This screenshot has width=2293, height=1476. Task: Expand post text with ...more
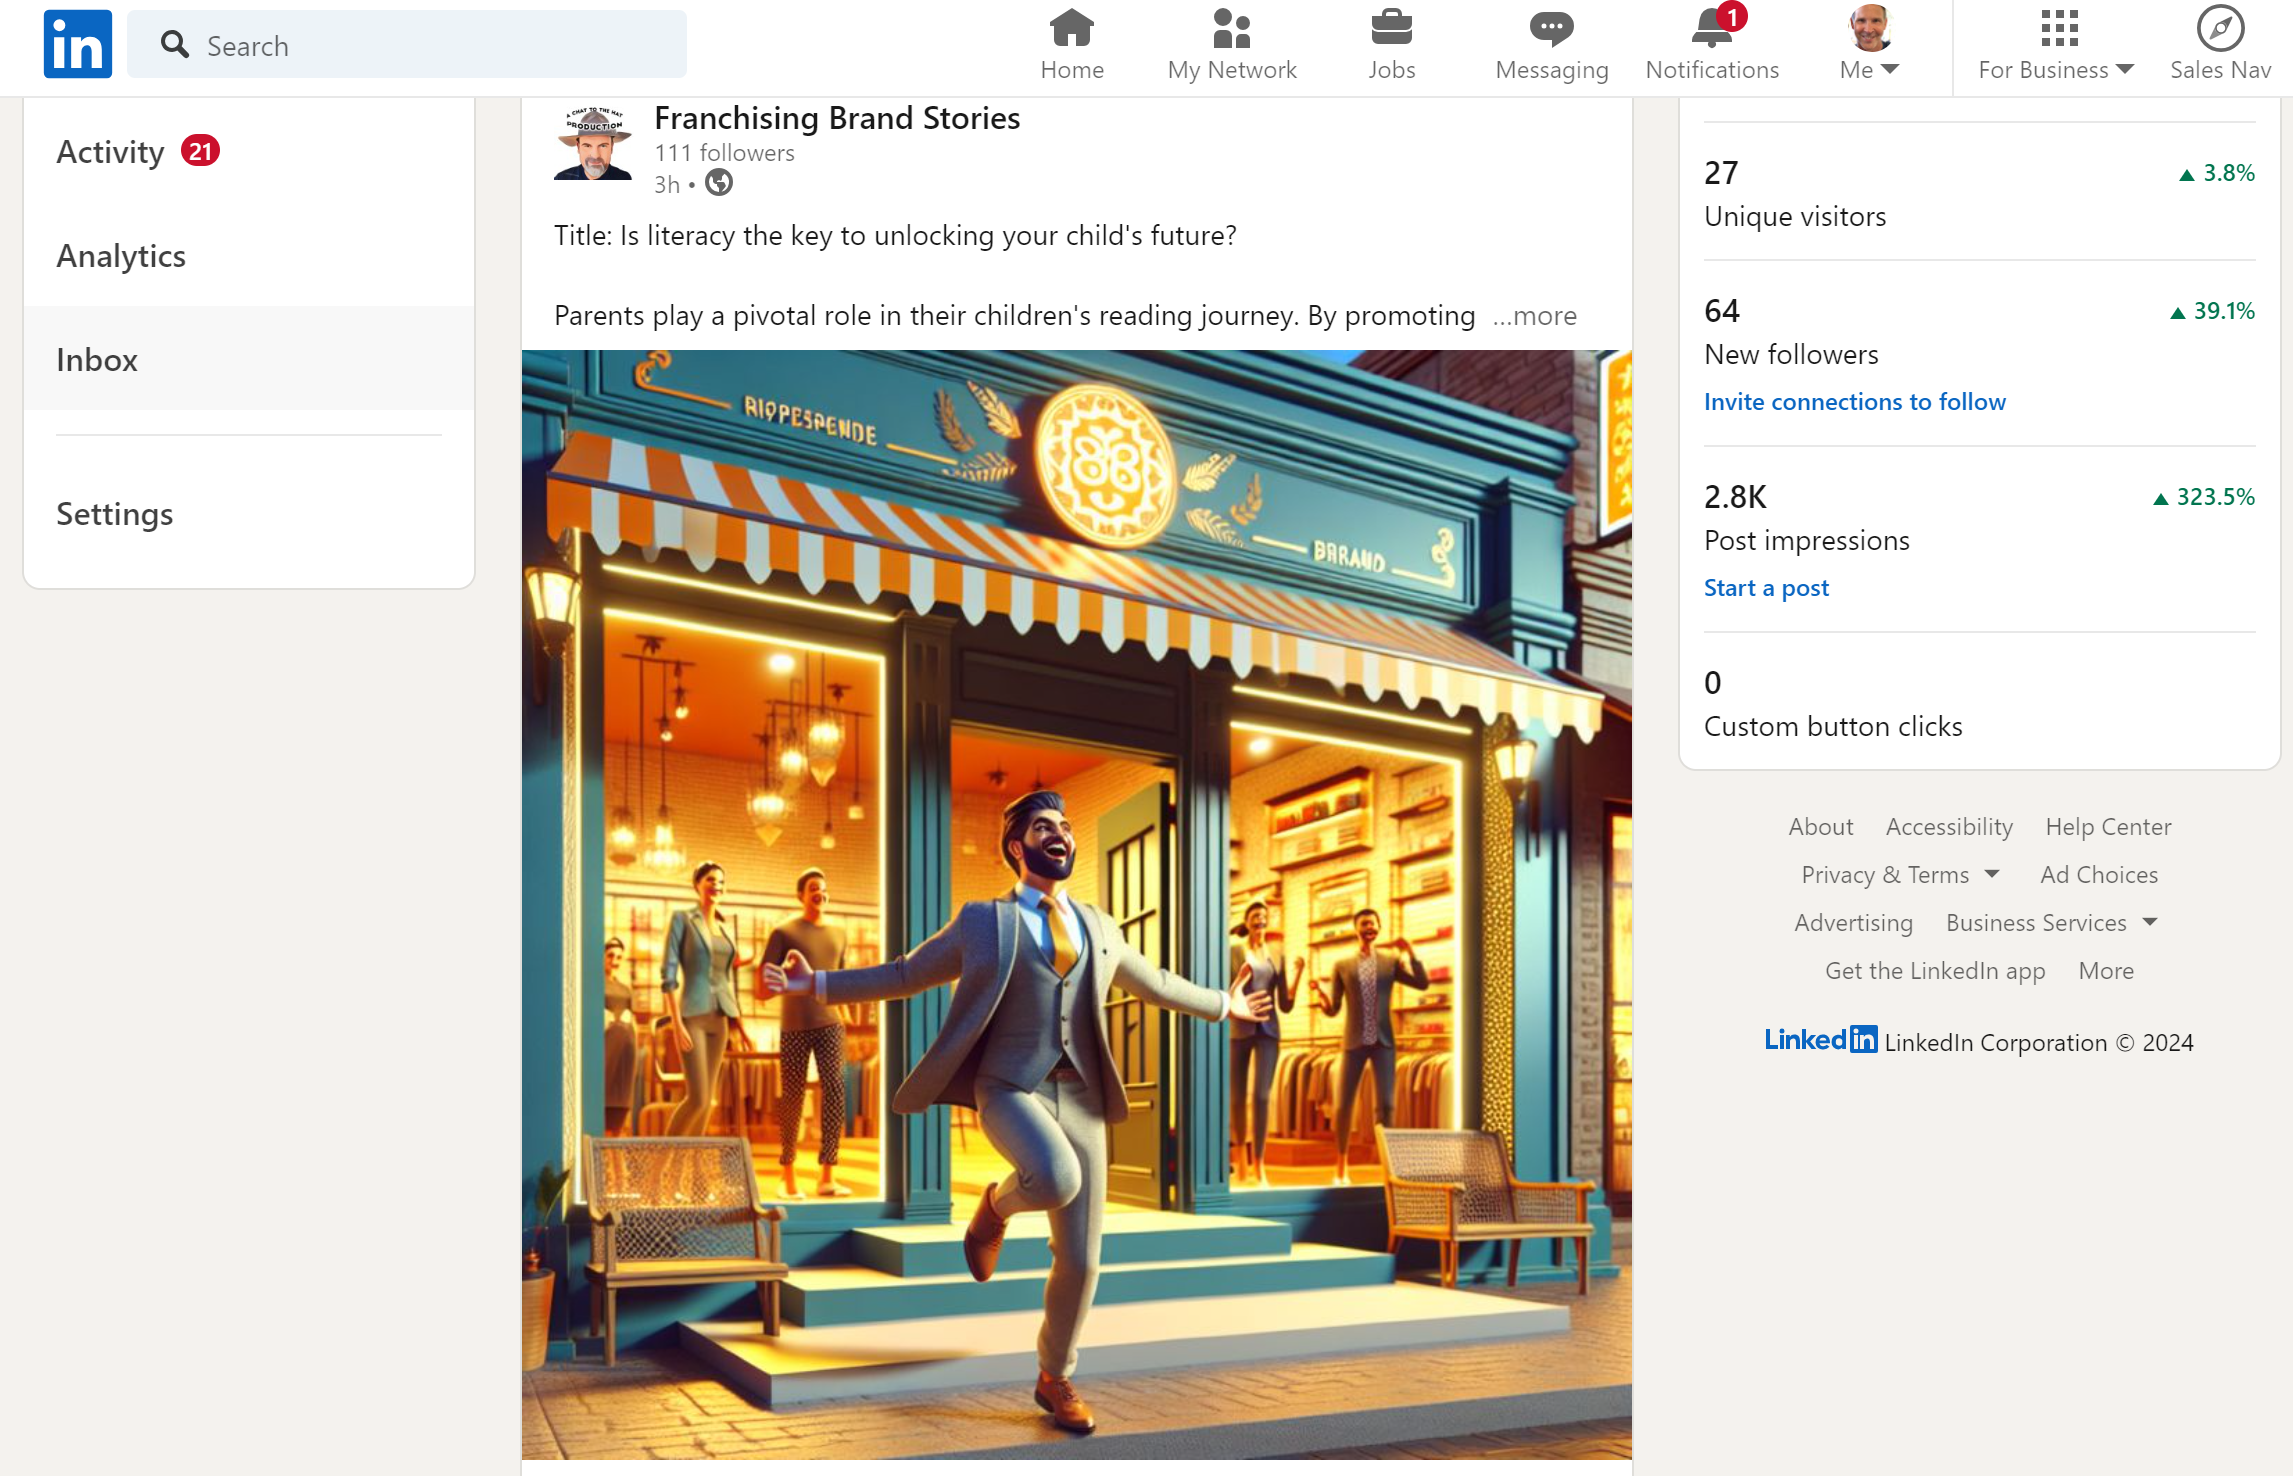[x=1535, y=316]
